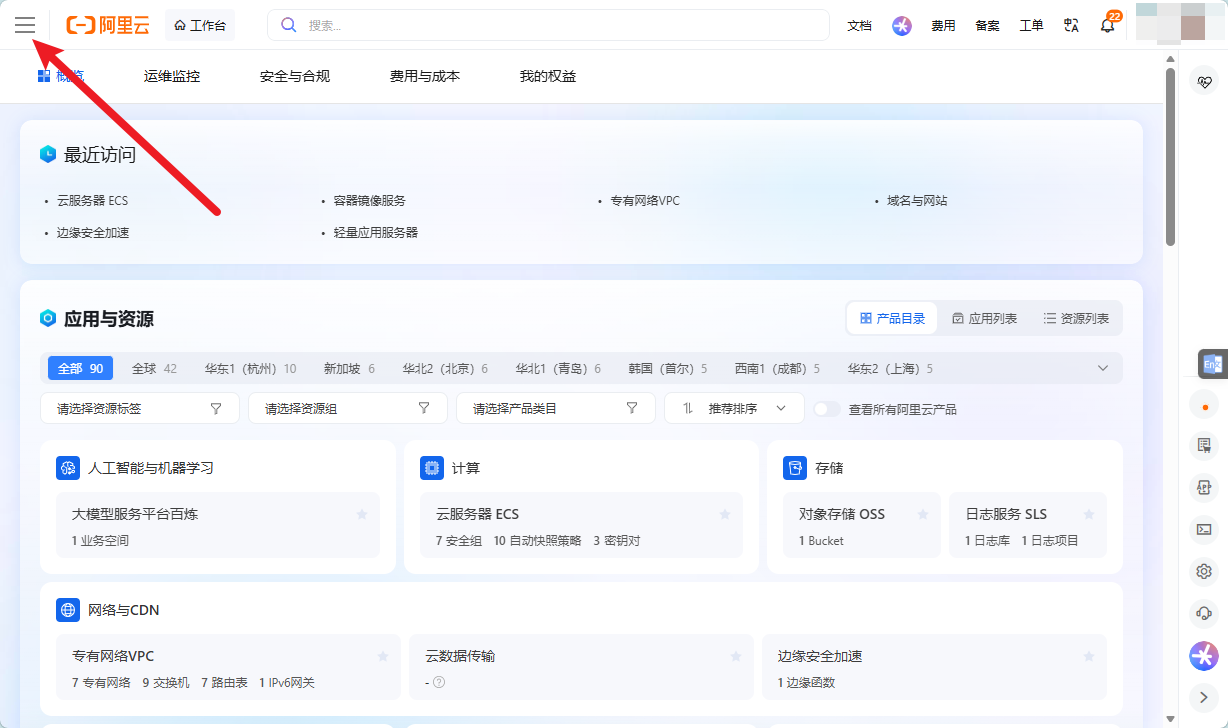Open recent 边缘安全加速 link
The image size is (1228, 728).
coord(93,233)
